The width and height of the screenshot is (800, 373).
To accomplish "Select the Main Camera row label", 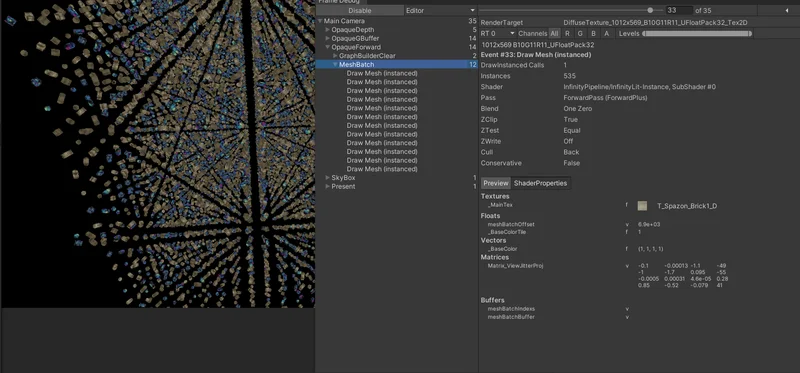I will tap(344, 21).
